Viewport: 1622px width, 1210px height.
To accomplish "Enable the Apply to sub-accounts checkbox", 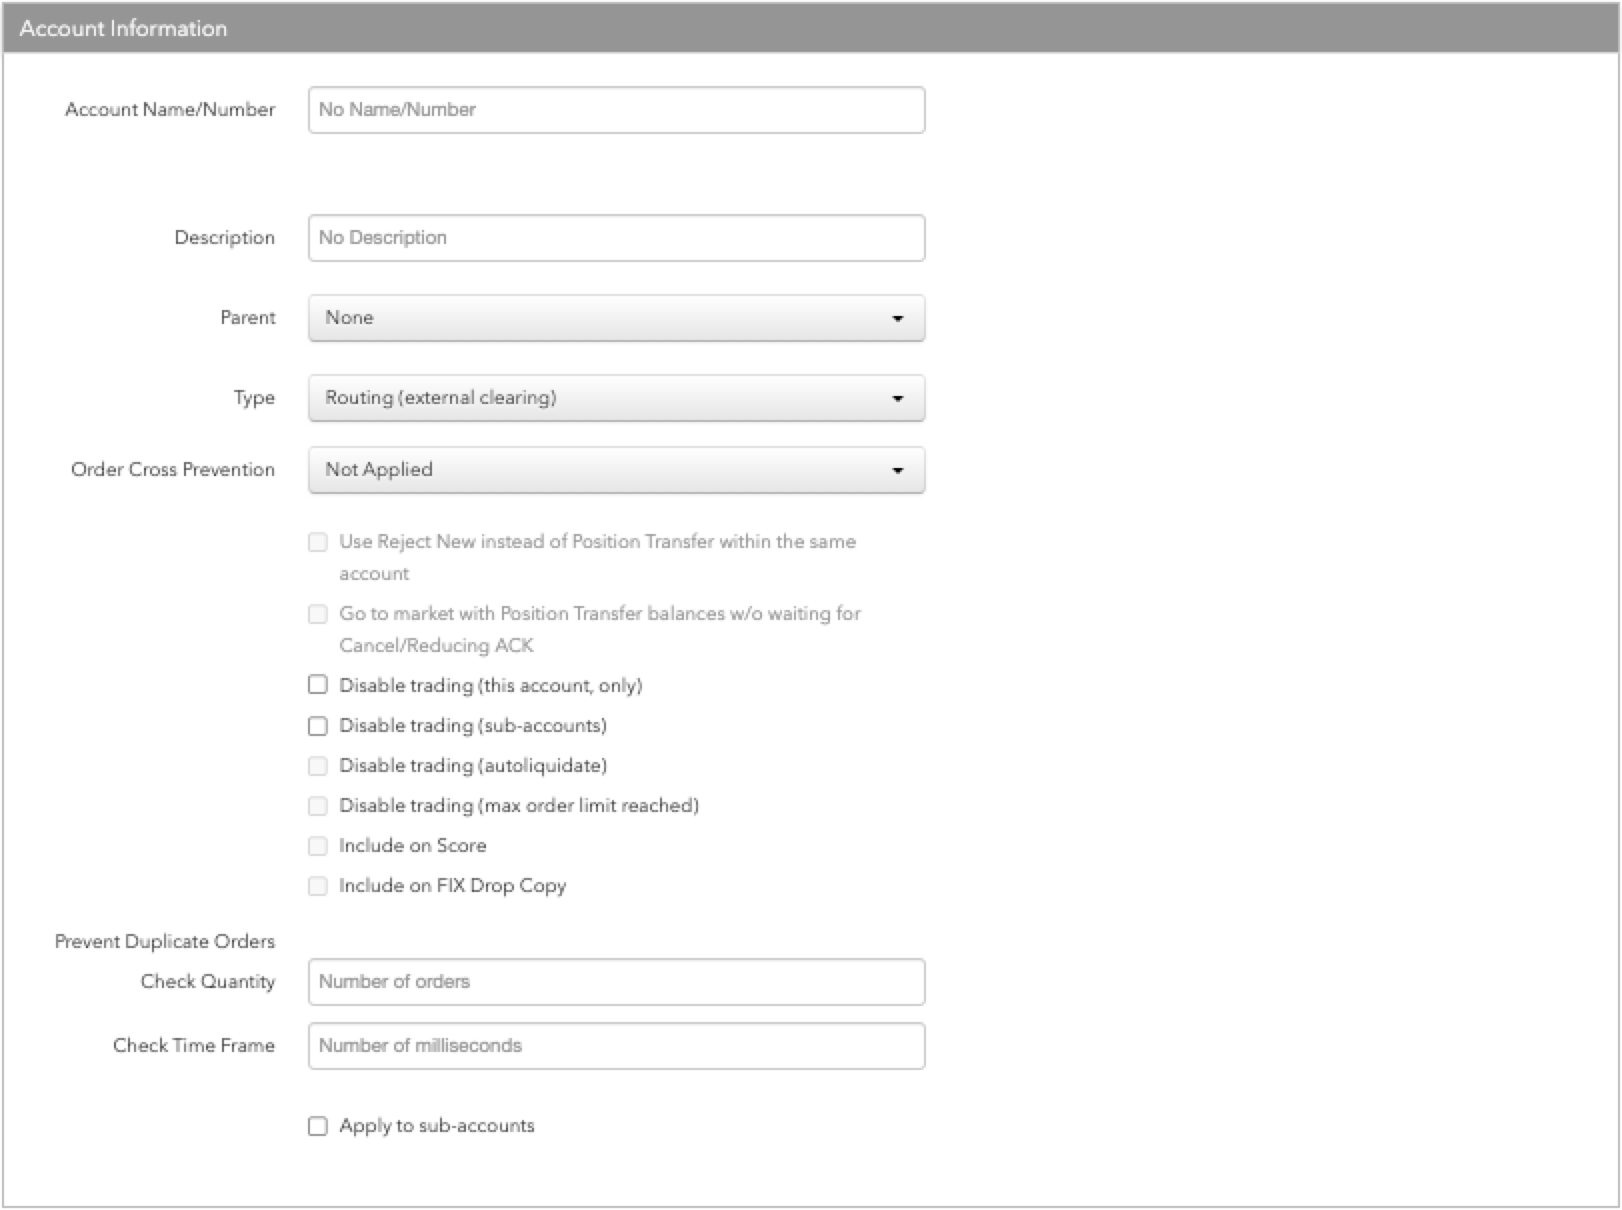I will tap(318, 1126).
